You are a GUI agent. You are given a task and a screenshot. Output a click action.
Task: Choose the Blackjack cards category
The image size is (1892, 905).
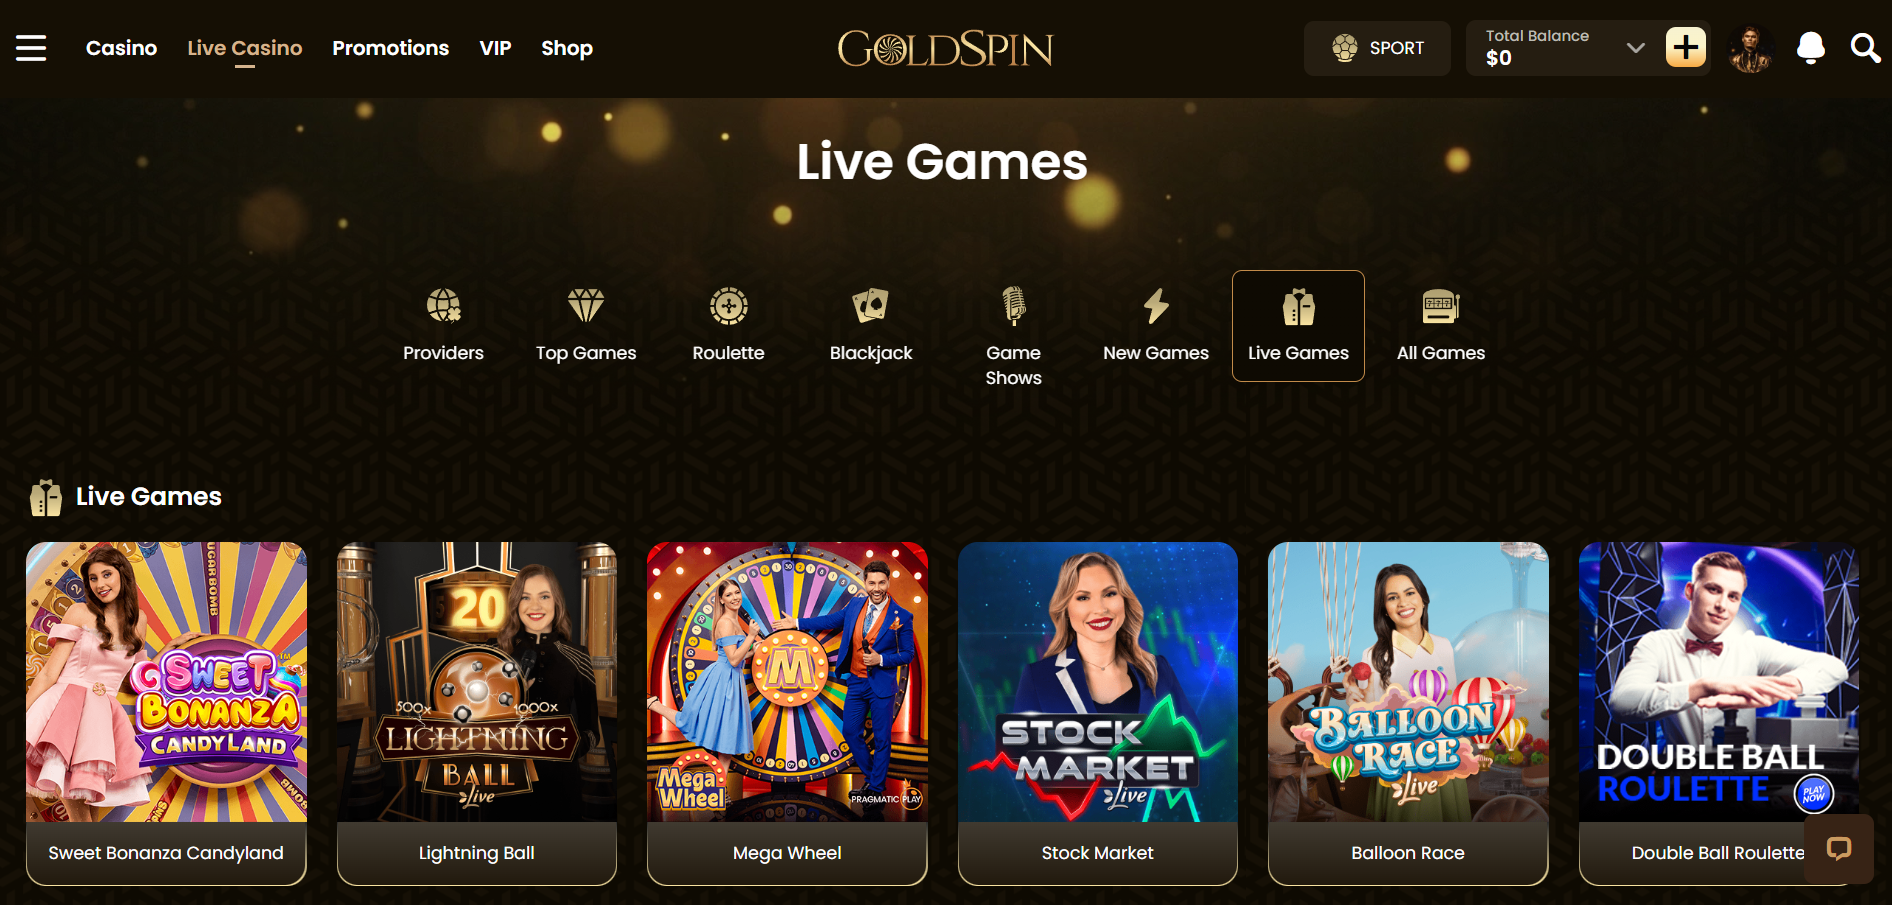pyautogui.click(x=871, y=326)
